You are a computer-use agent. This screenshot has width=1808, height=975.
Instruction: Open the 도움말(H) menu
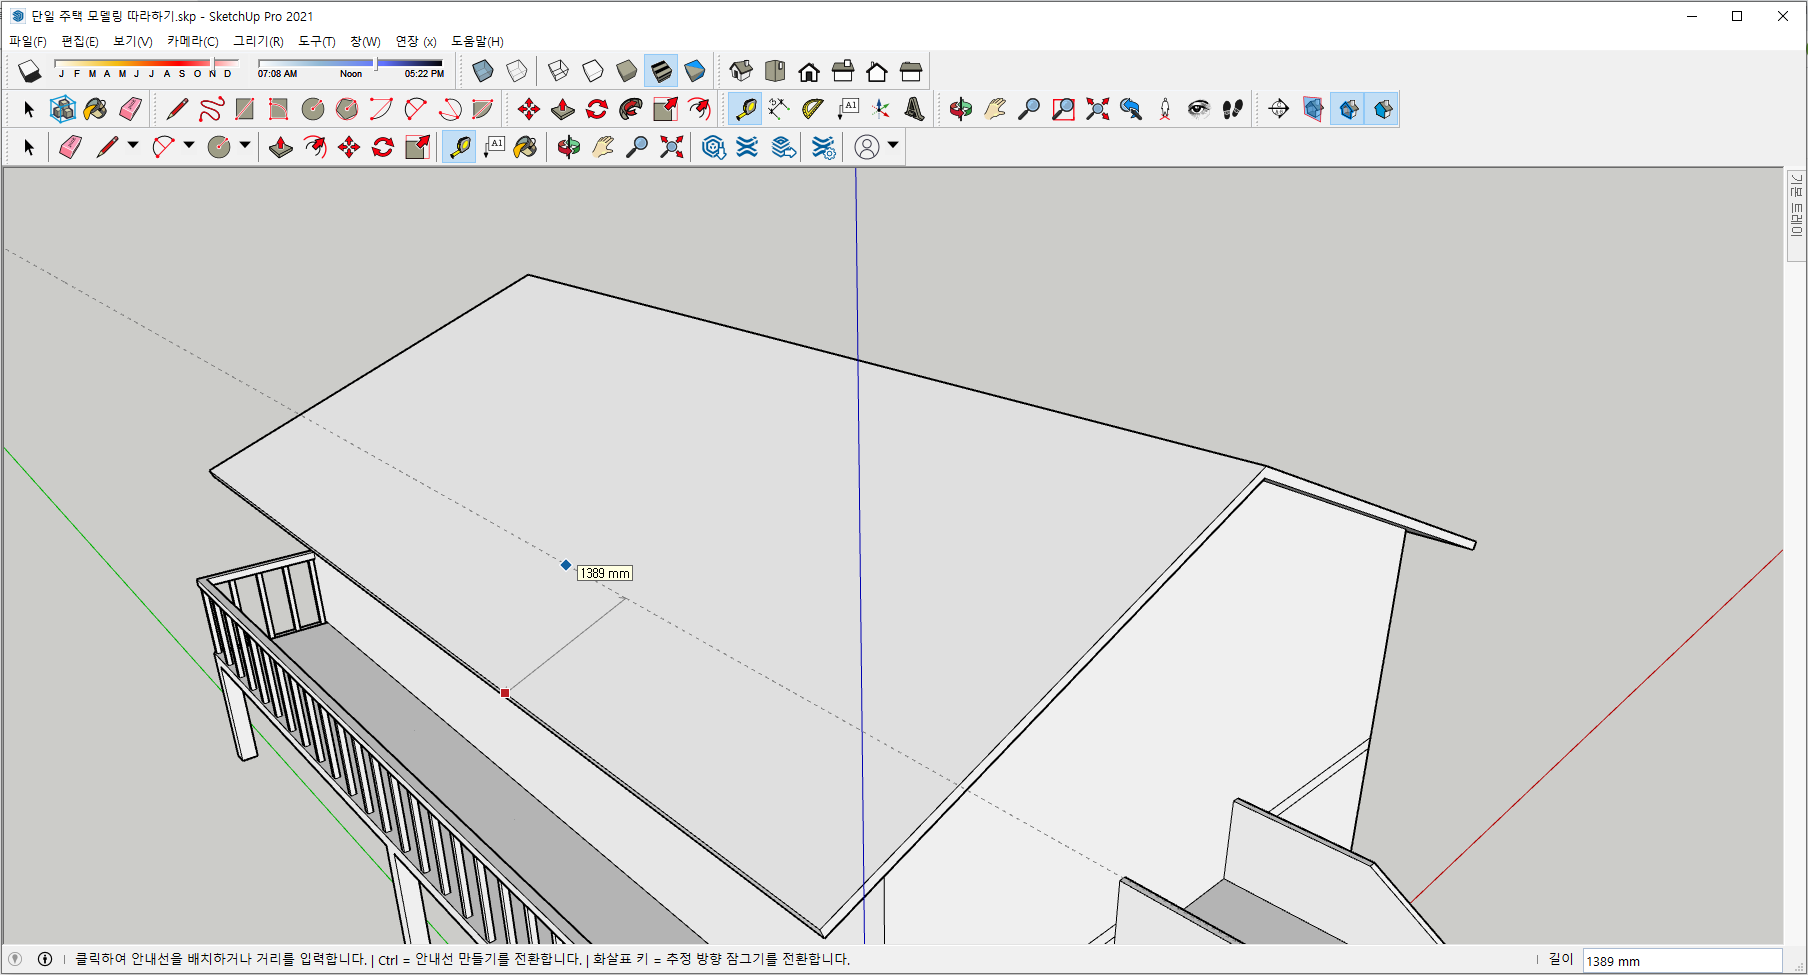click(478, 41)
